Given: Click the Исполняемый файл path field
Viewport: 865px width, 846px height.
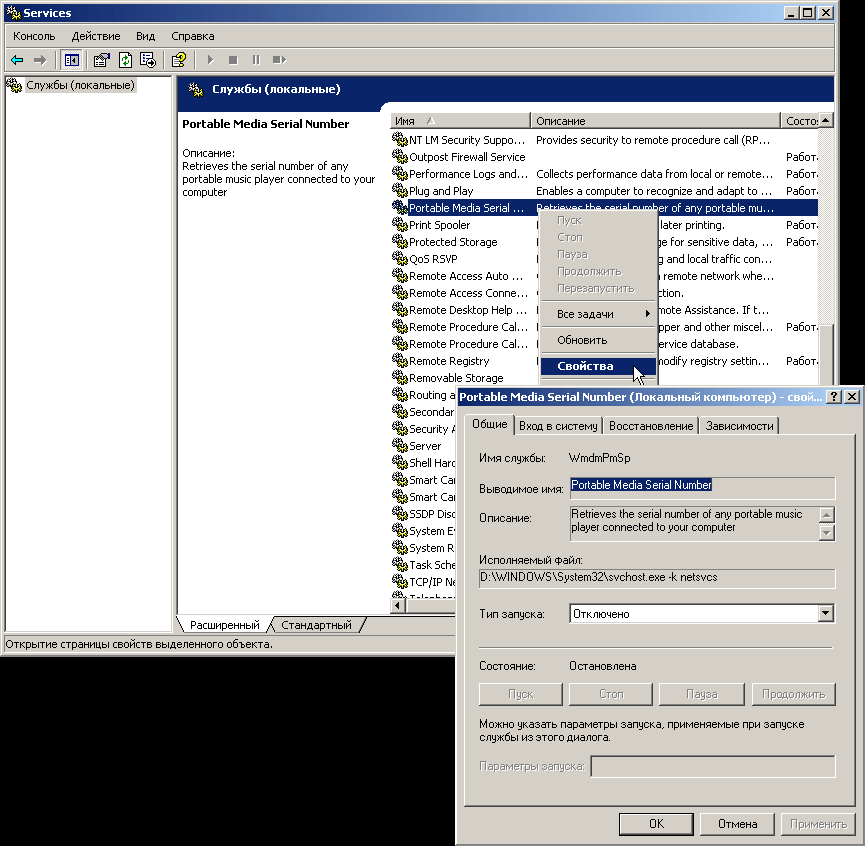Looking at the screenshot, I should coord(657,578).
